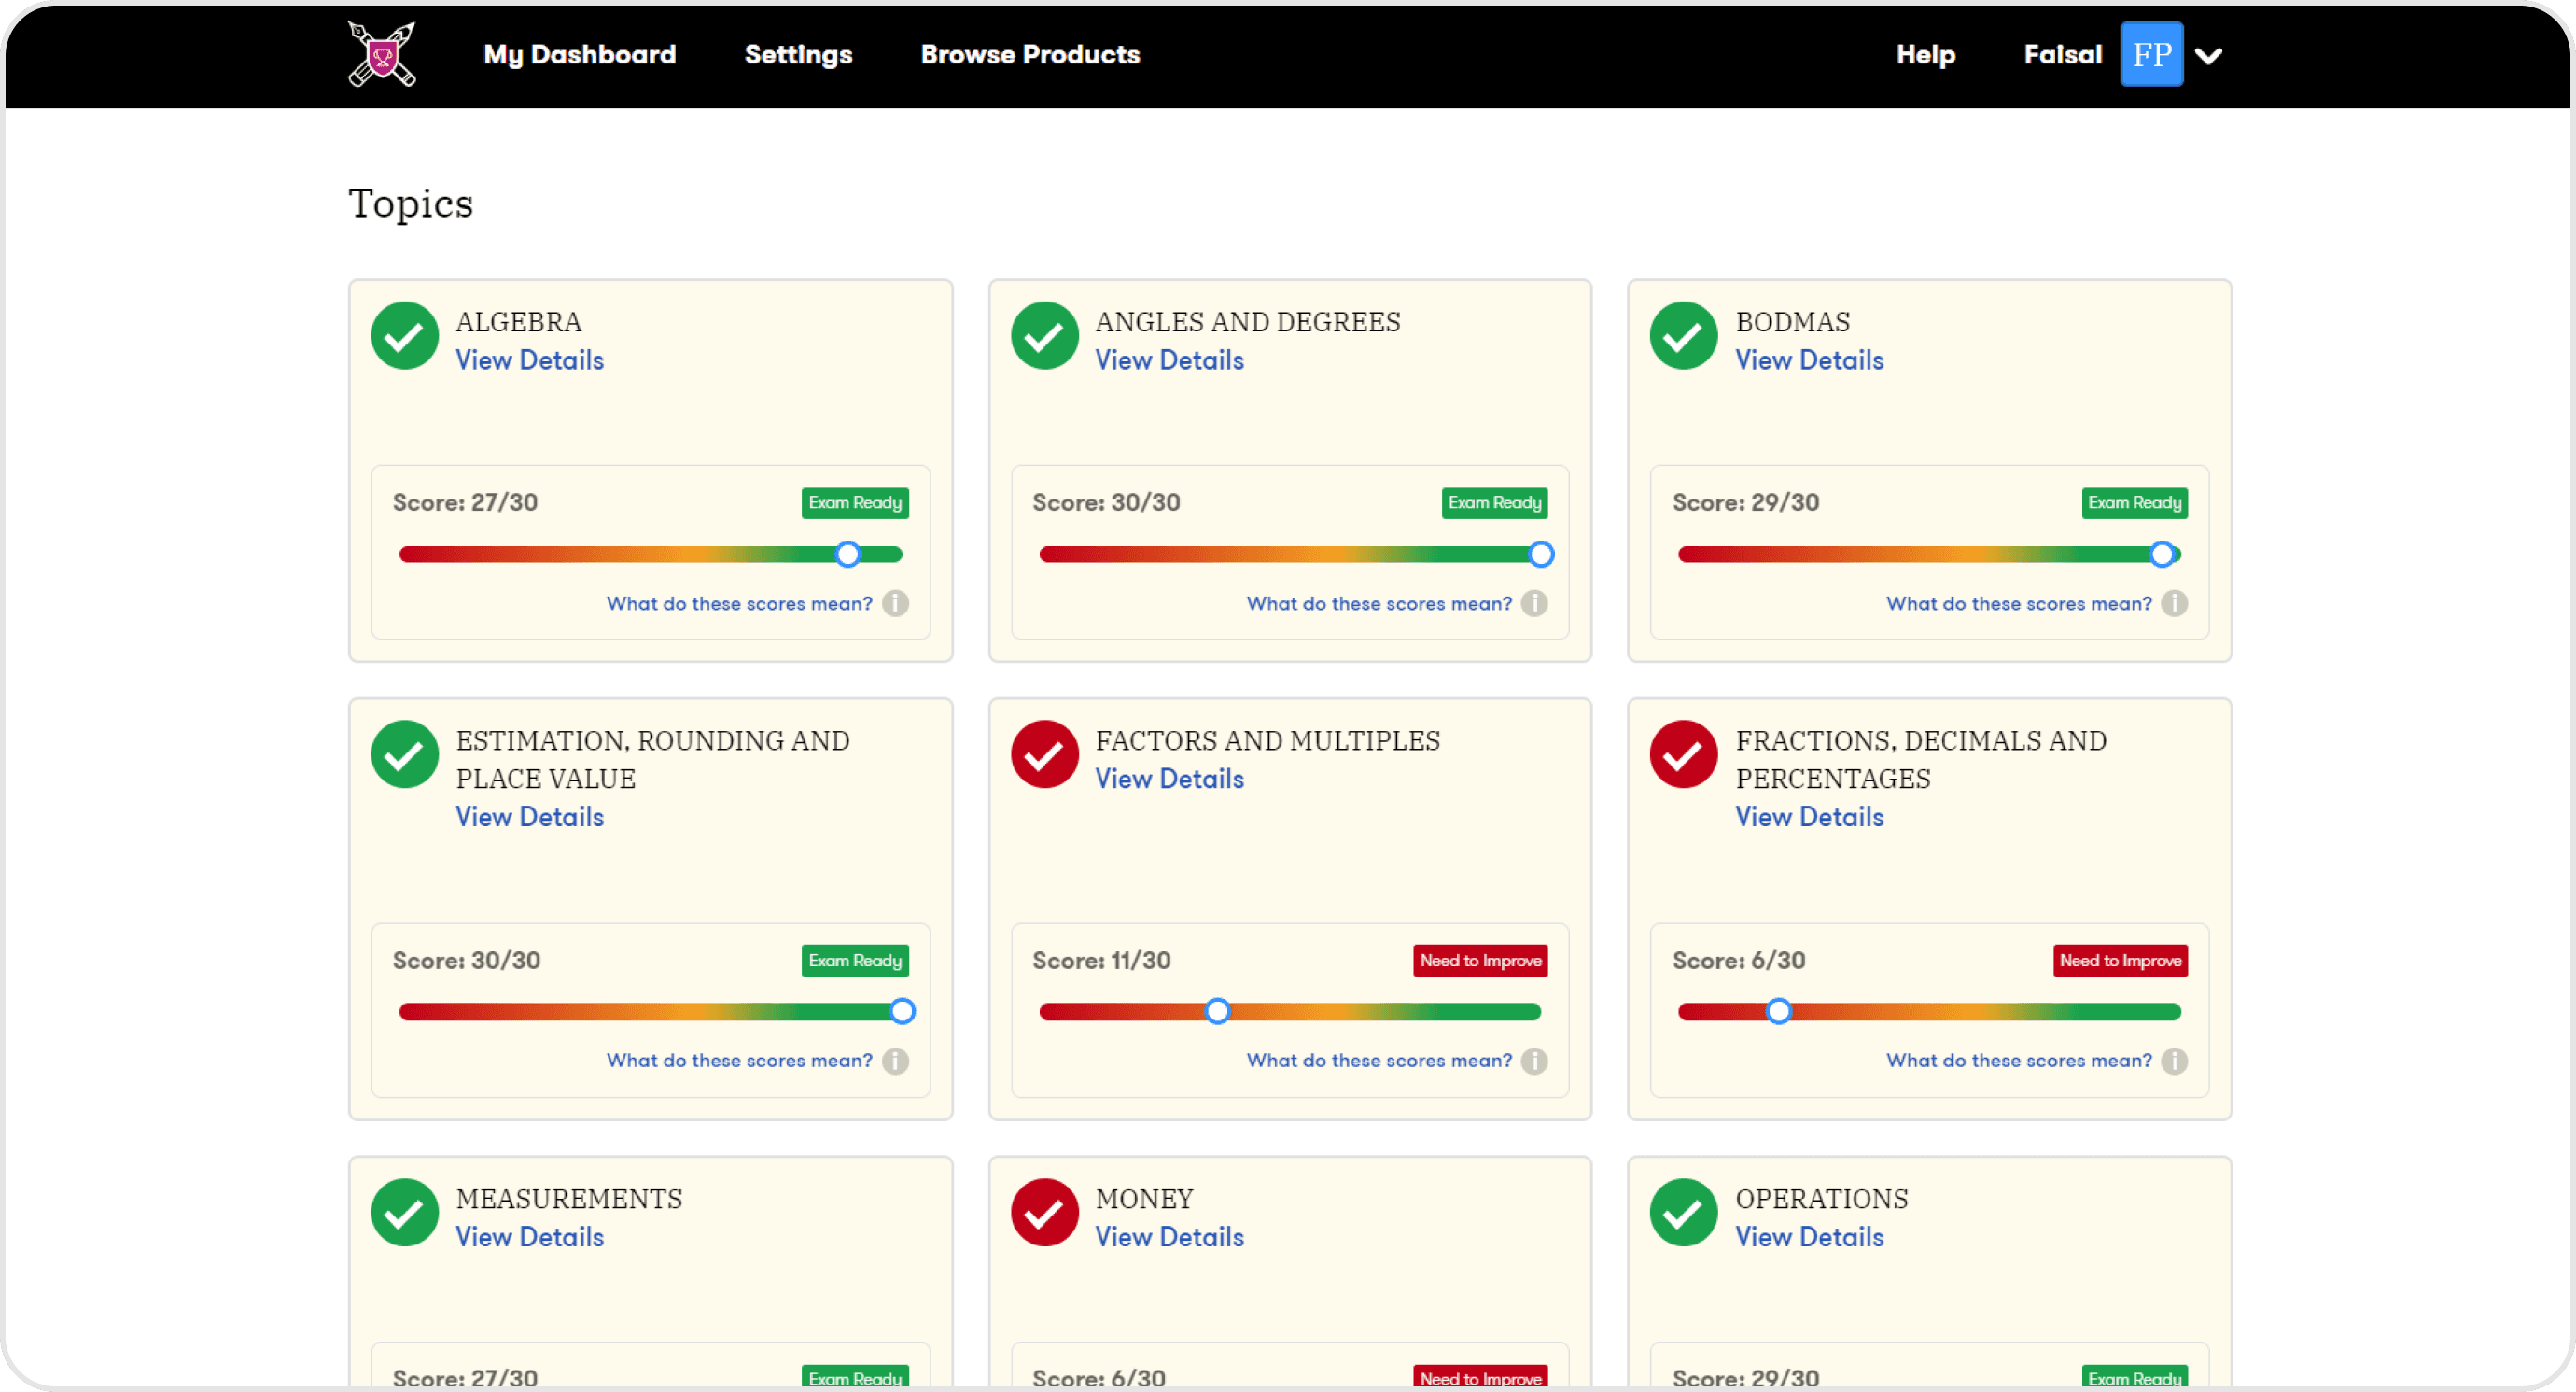Image resolution: width=2576 pixels, height=1392 pixels.
Task: View Details for Operations
Action: click(x=1809, y=1237)
